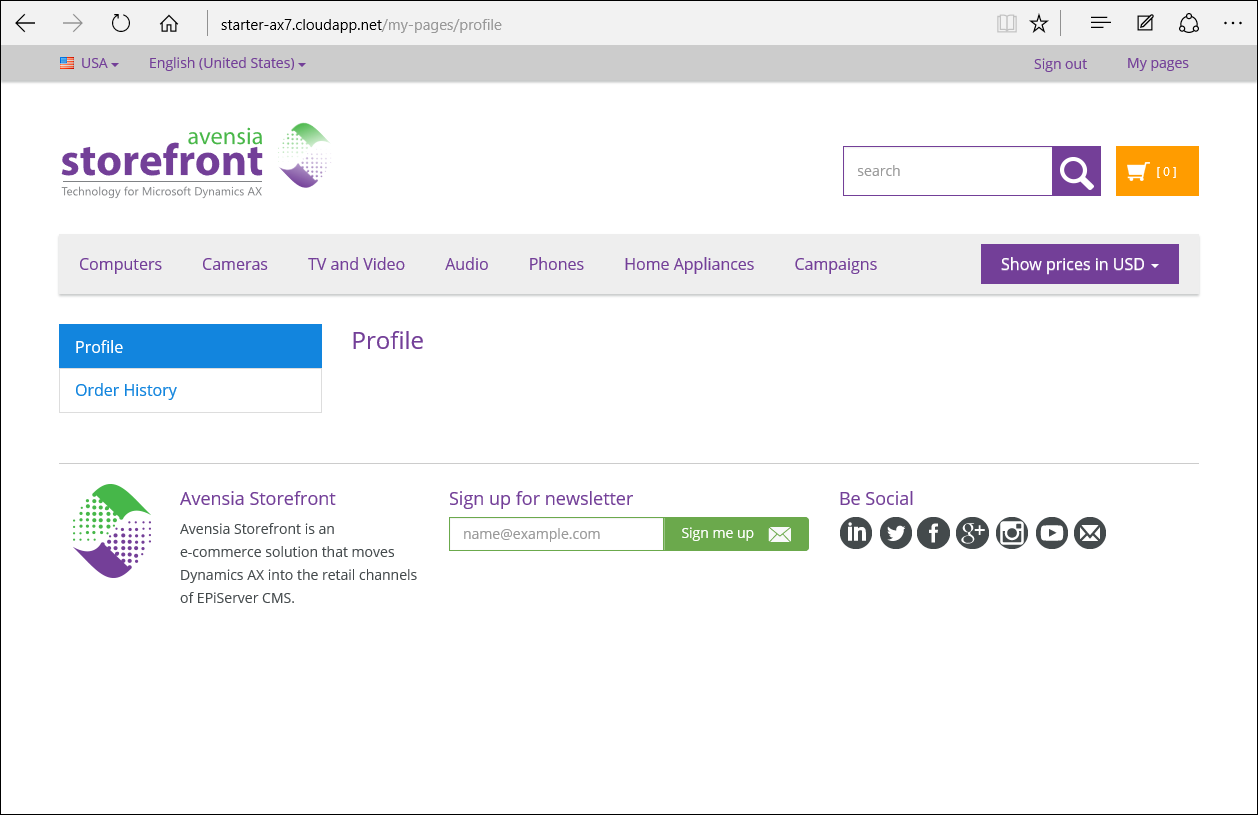
Task: Open the Phones category menu
Action: (x=556, y=264)
